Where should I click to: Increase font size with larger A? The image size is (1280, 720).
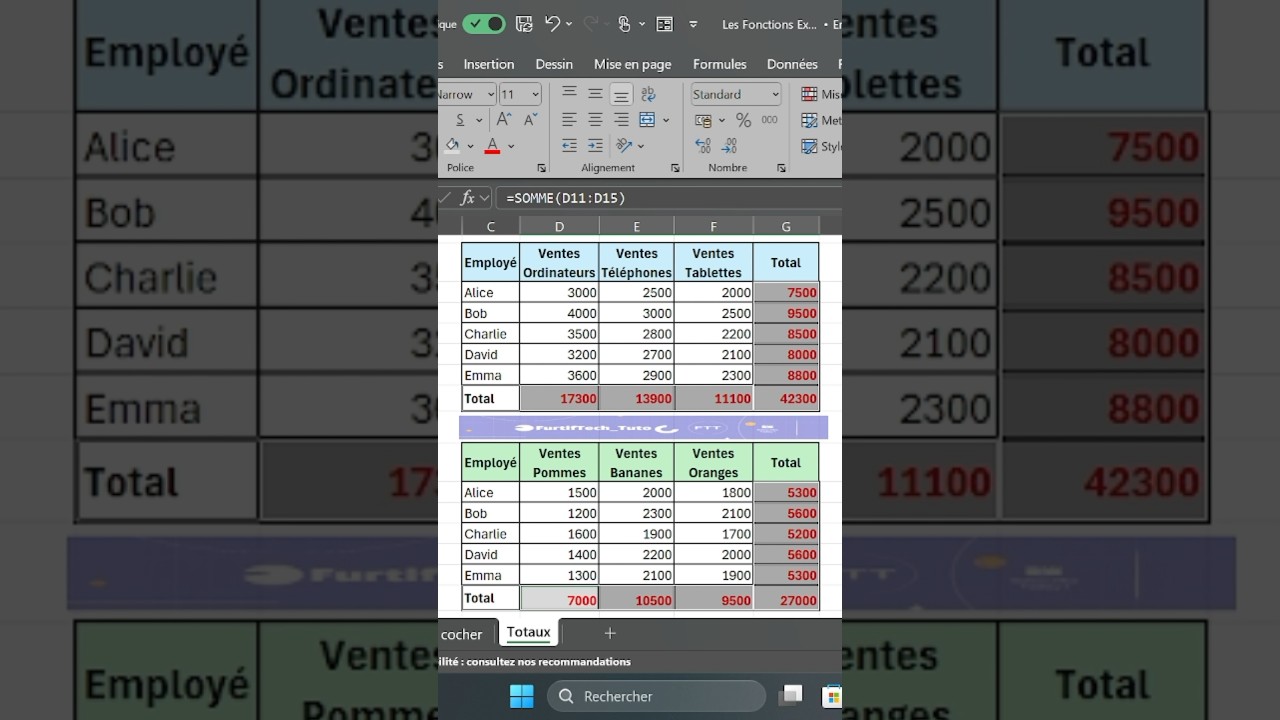click(x=503, y=120)
